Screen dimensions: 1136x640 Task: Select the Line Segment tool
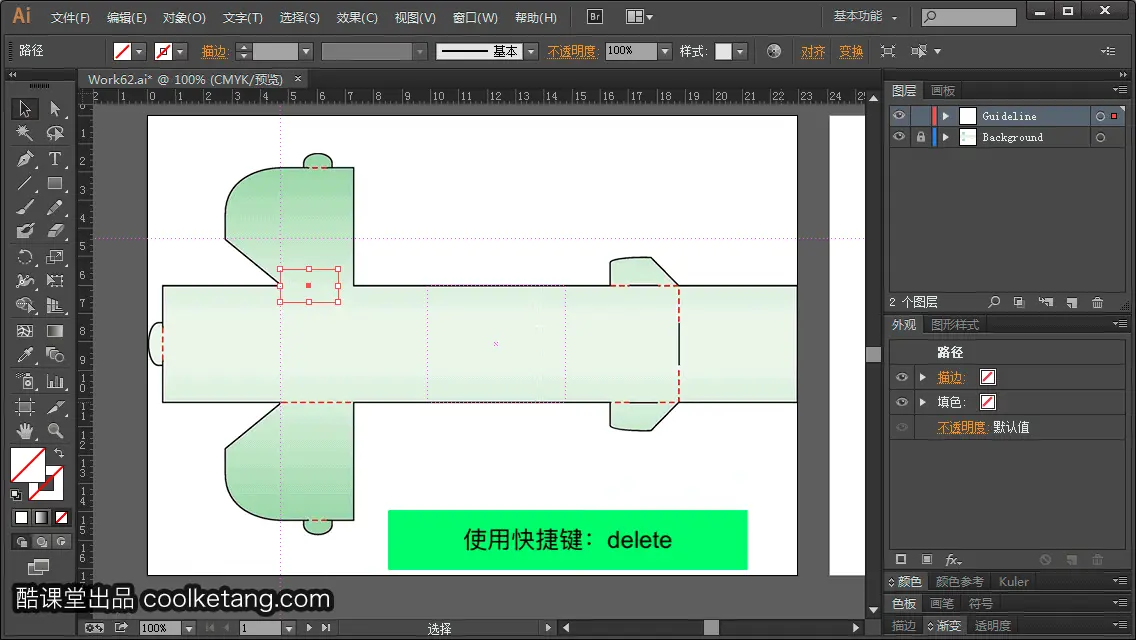click(25, 183)
